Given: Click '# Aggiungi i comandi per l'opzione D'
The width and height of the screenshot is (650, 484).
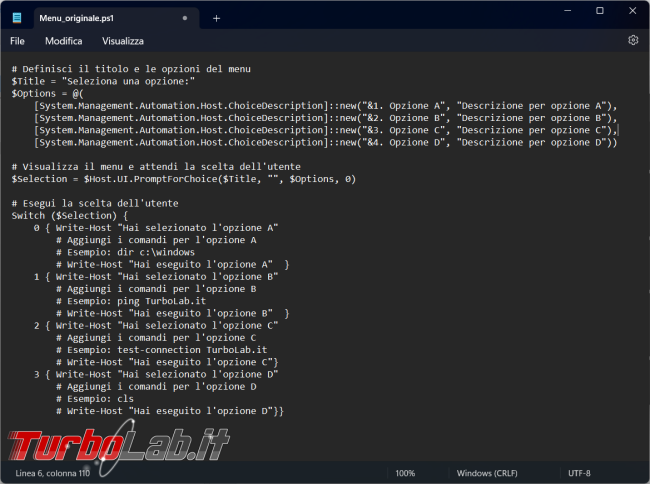Looking at the screenshot, I should tap(156, 387).
